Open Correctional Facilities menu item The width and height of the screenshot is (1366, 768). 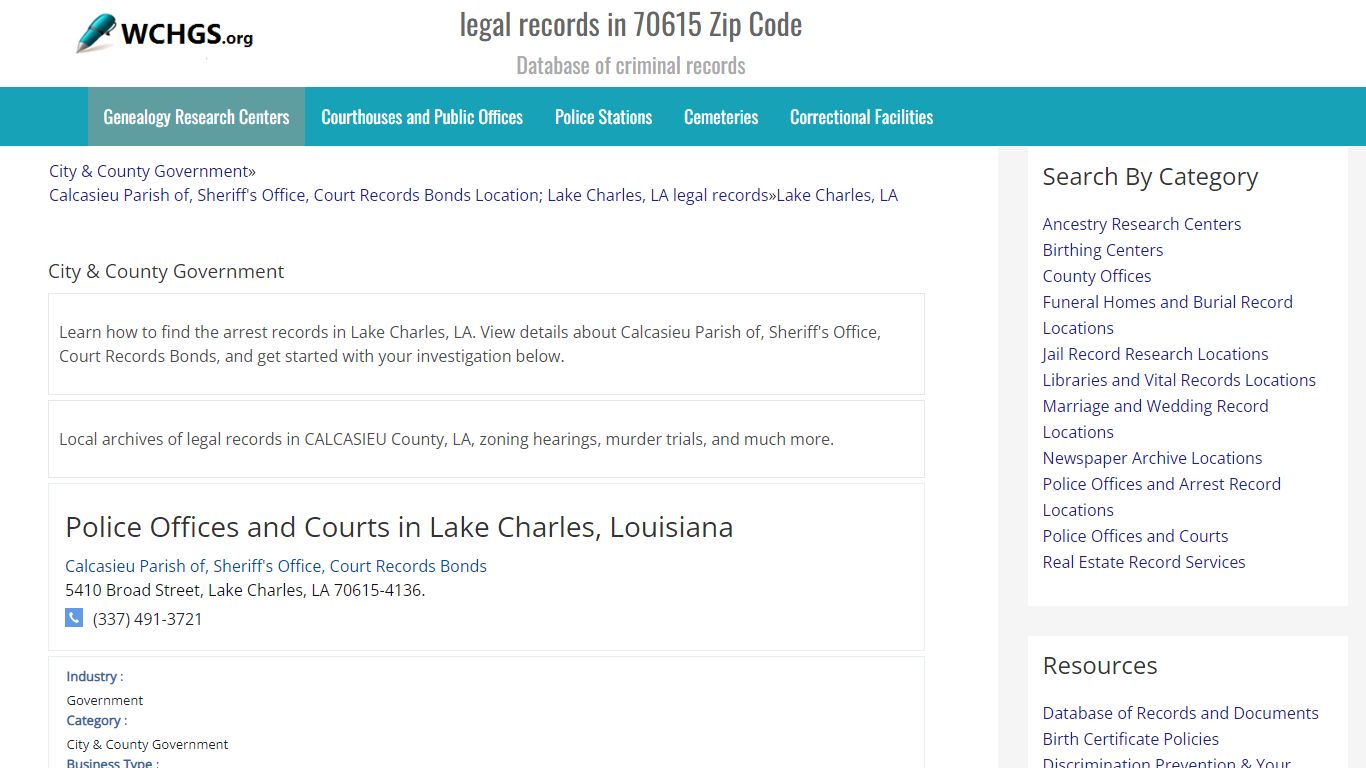point(861,117)
